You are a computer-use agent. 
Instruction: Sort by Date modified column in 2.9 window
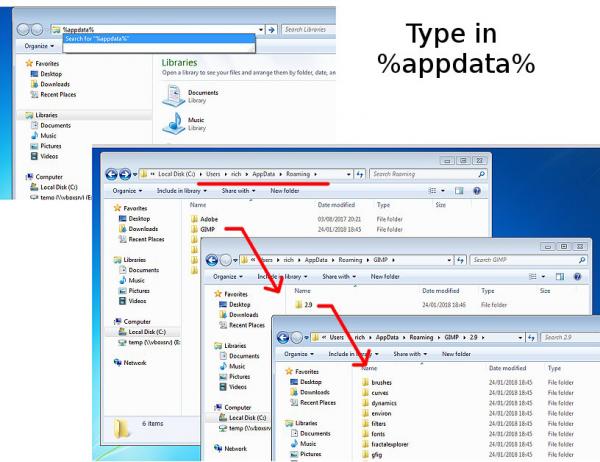(x=507, y=368)
